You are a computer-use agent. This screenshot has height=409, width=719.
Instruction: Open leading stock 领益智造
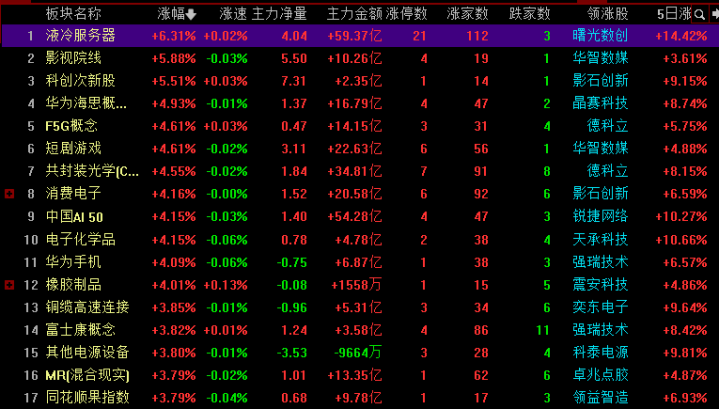click(600, 398)
